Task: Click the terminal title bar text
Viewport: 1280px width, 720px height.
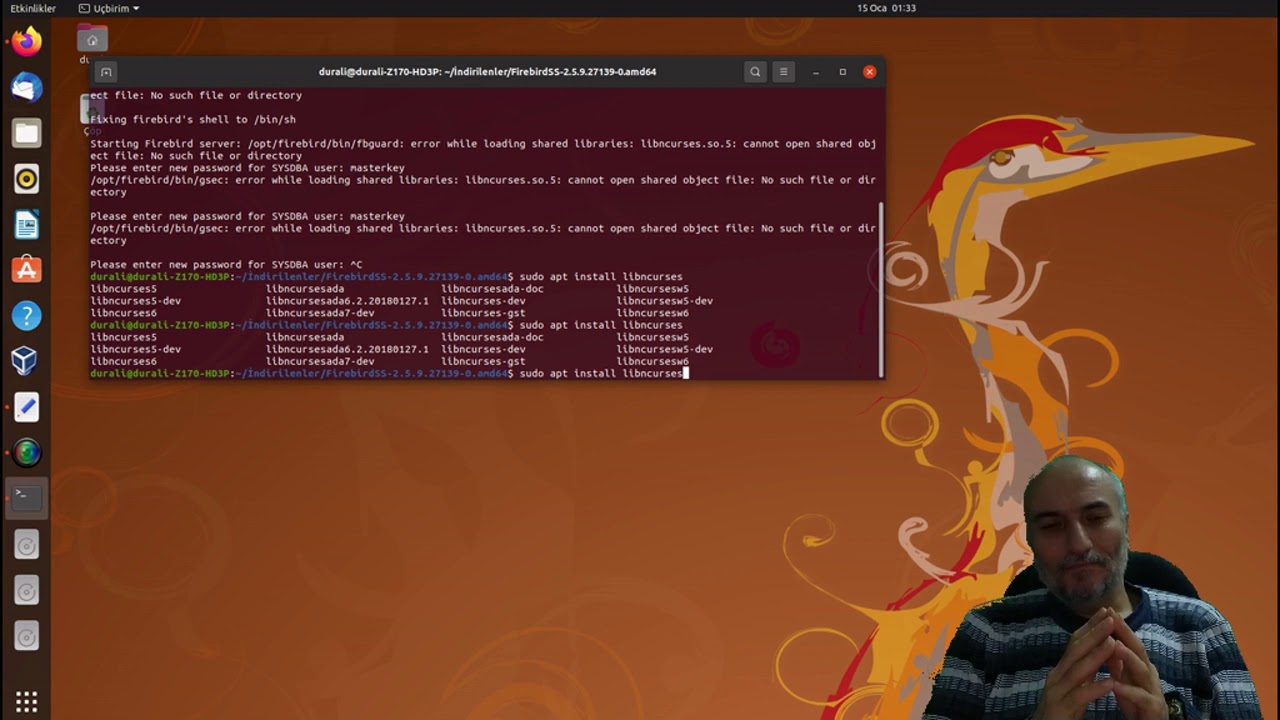Action: (x=487, y=72)
